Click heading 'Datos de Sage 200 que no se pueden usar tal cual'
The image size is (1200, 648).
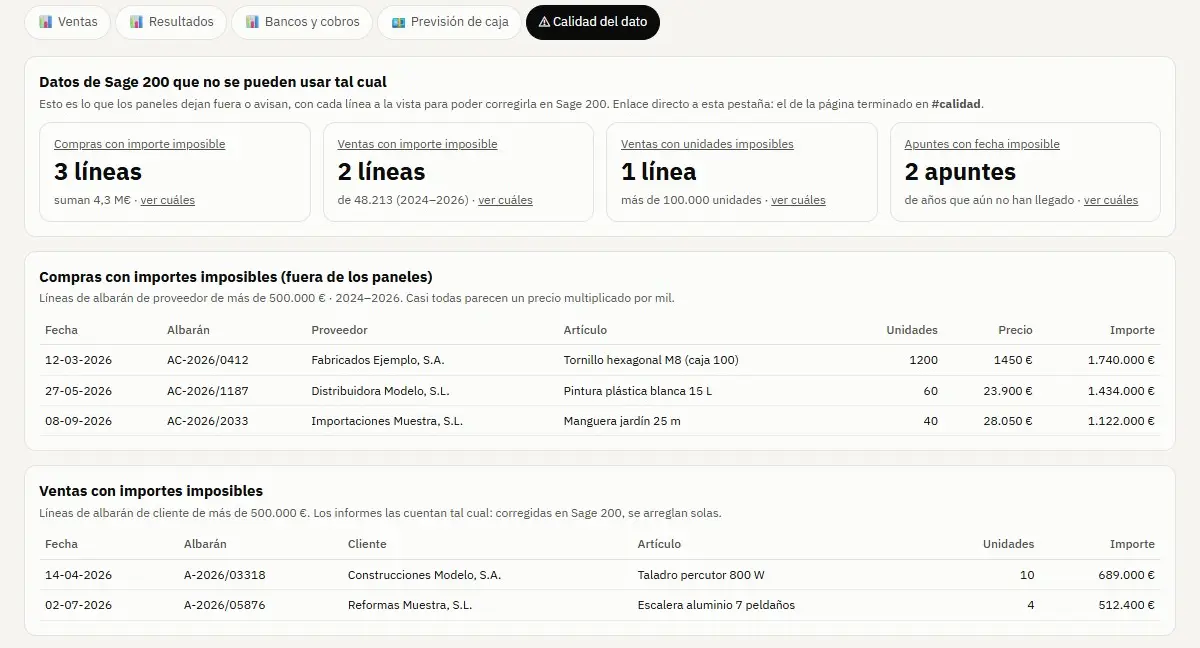tap(213, 82)
